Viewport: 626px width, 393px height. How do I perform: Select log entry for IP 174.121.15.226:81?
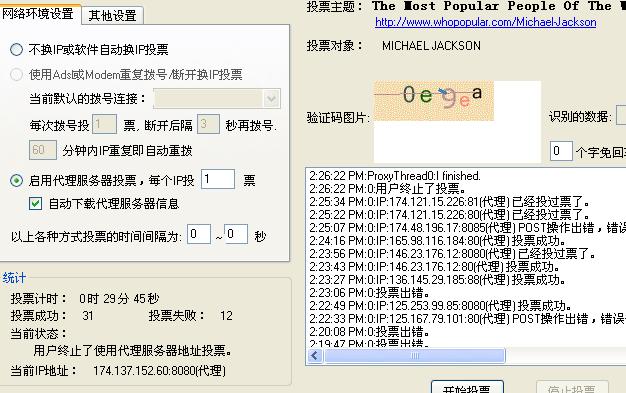[x=450, y=202]
